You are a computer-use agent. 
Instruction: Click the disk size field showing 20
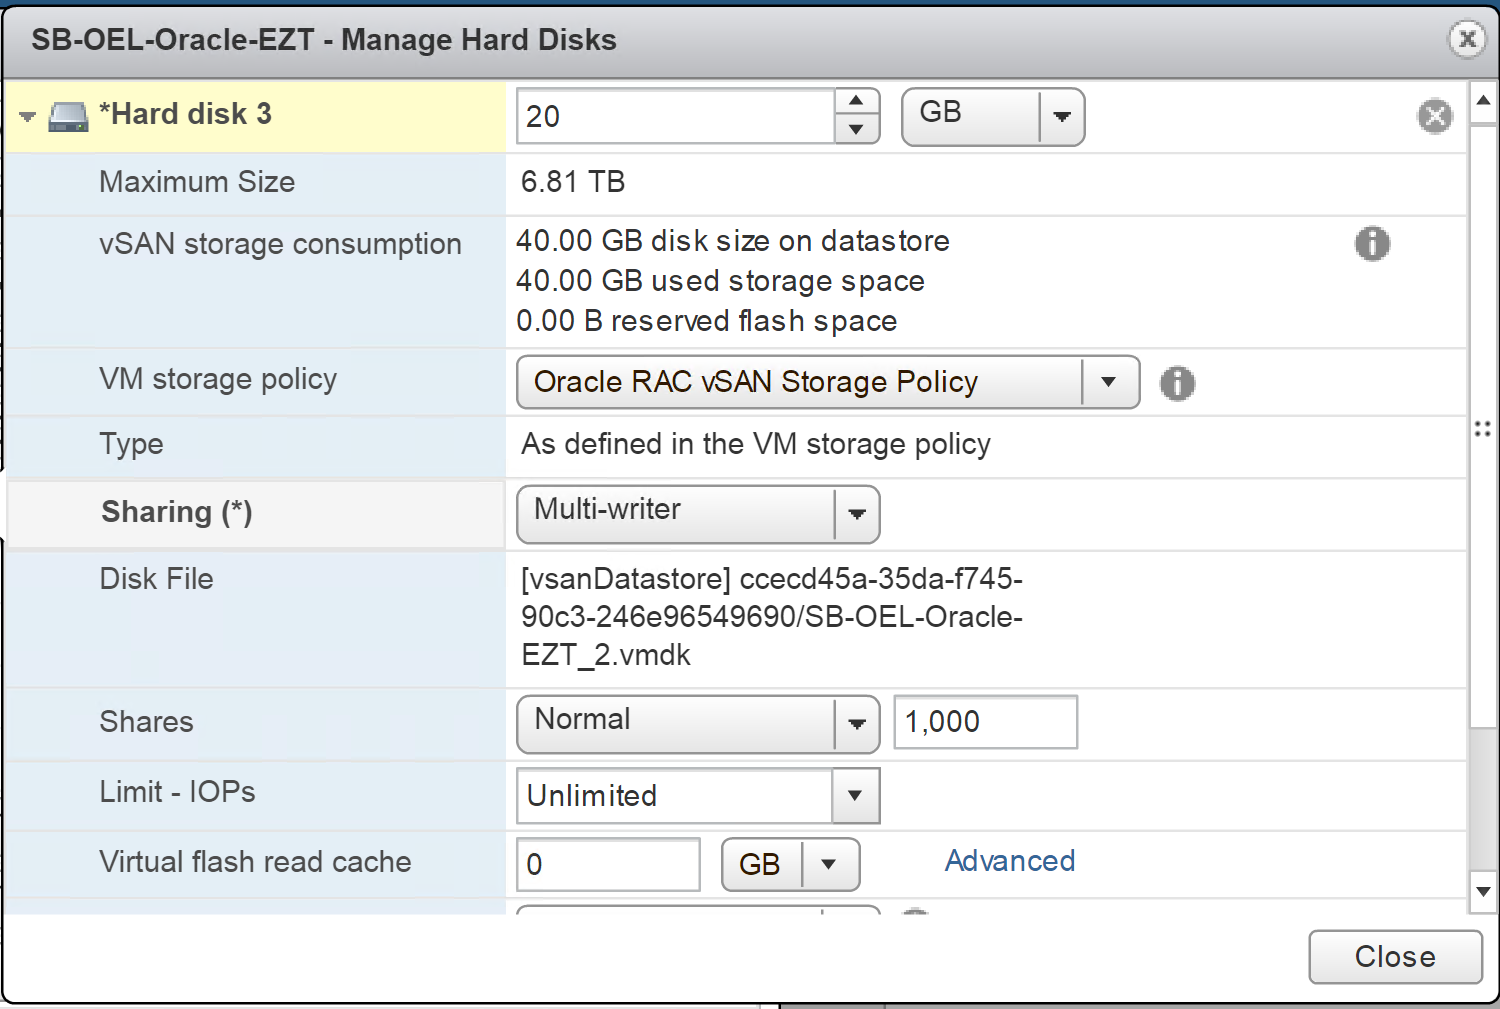[x=675, y=117]
